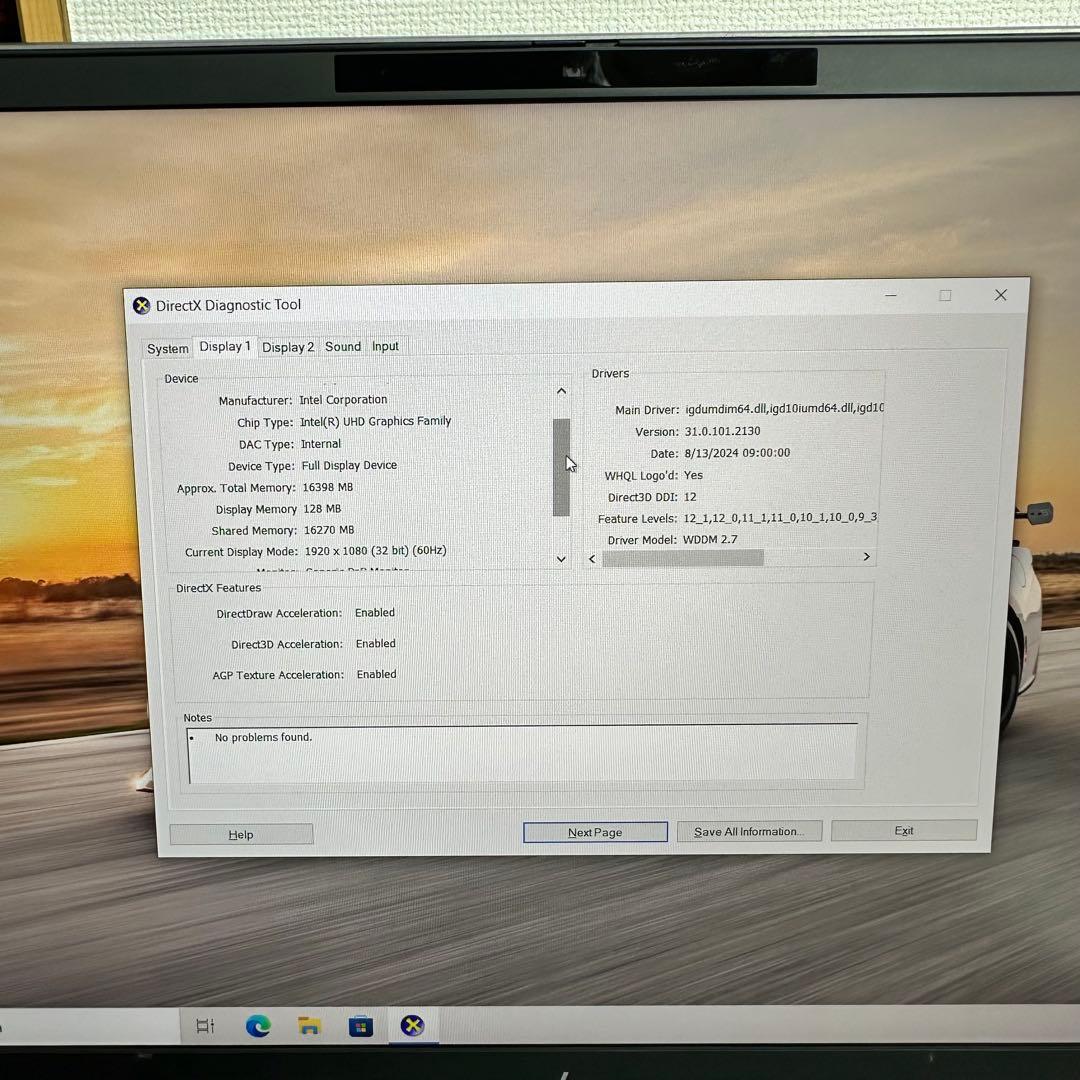This screenshot has height=1080, width=1080.
Task: Open the Display 2 tab
Action: tap(287, 347)
